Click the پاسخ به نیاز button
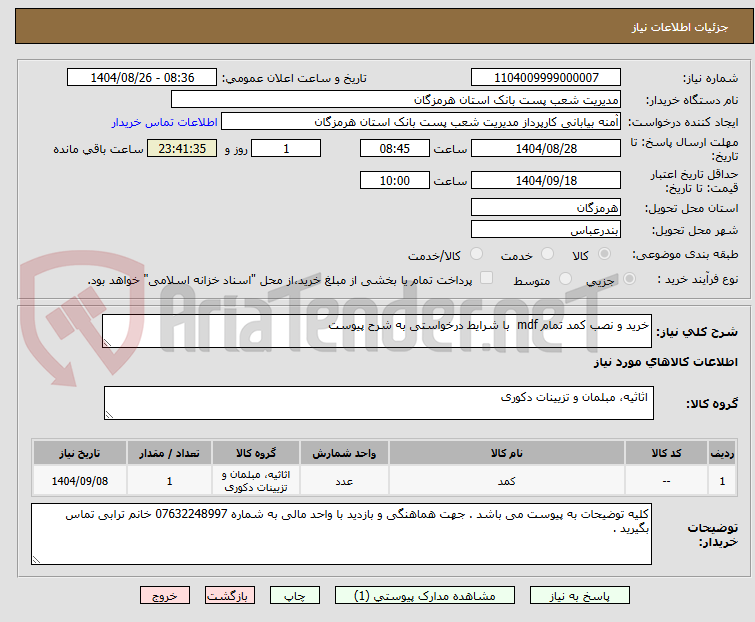Image resolution: width=755 pixels, height=622 pixels. point(579,596)
